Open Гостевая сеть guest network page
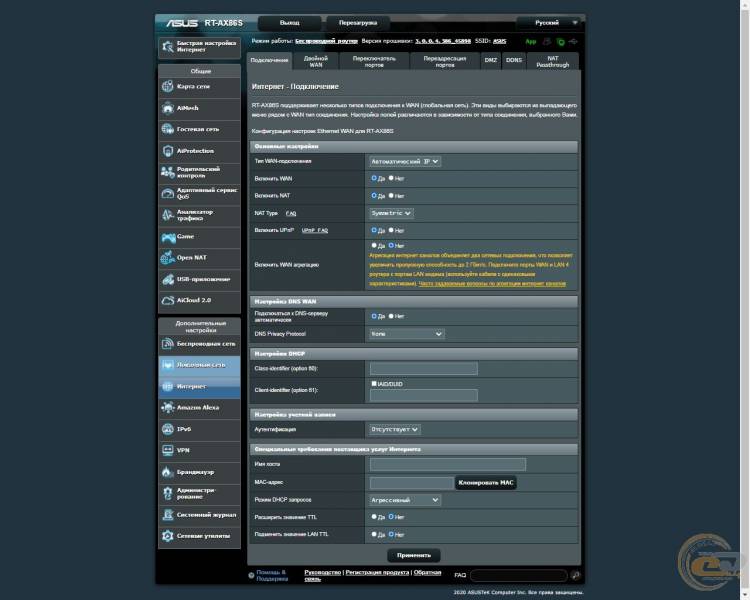Viewport: 750px width, 600px height. point(199,129)
